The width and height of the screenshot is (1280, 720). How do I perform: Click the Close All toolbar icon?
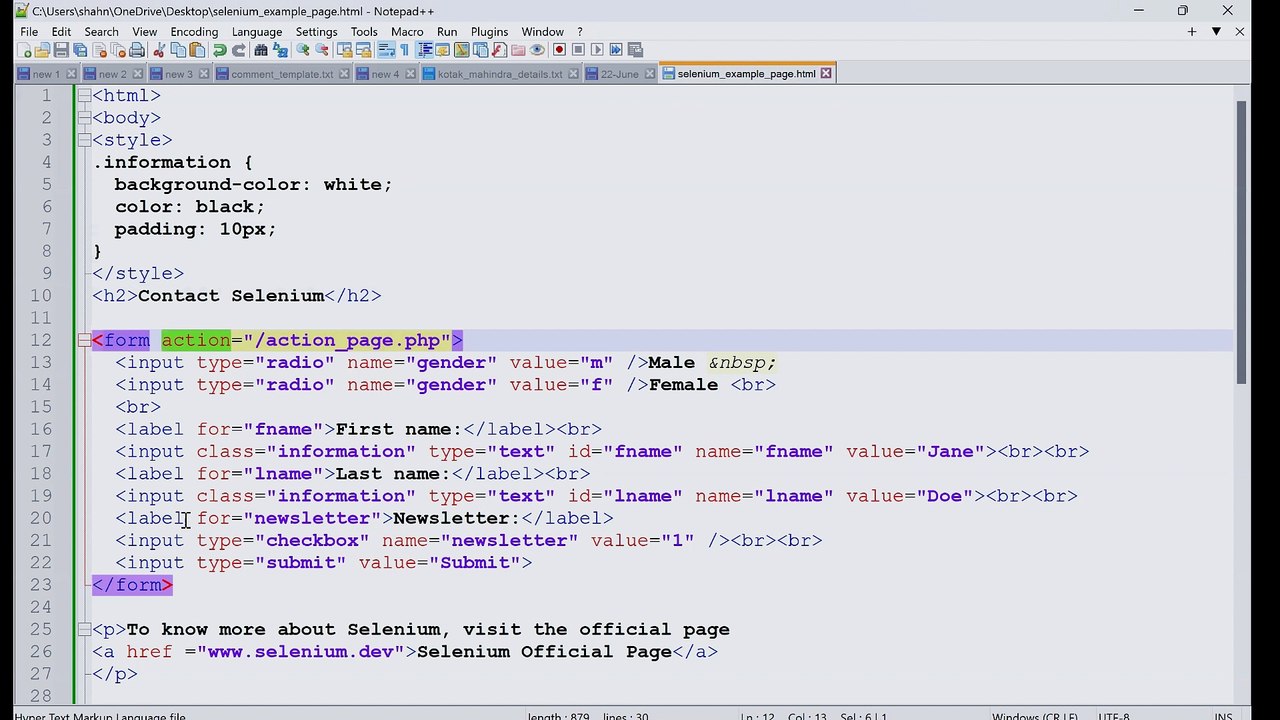point(118,50)
